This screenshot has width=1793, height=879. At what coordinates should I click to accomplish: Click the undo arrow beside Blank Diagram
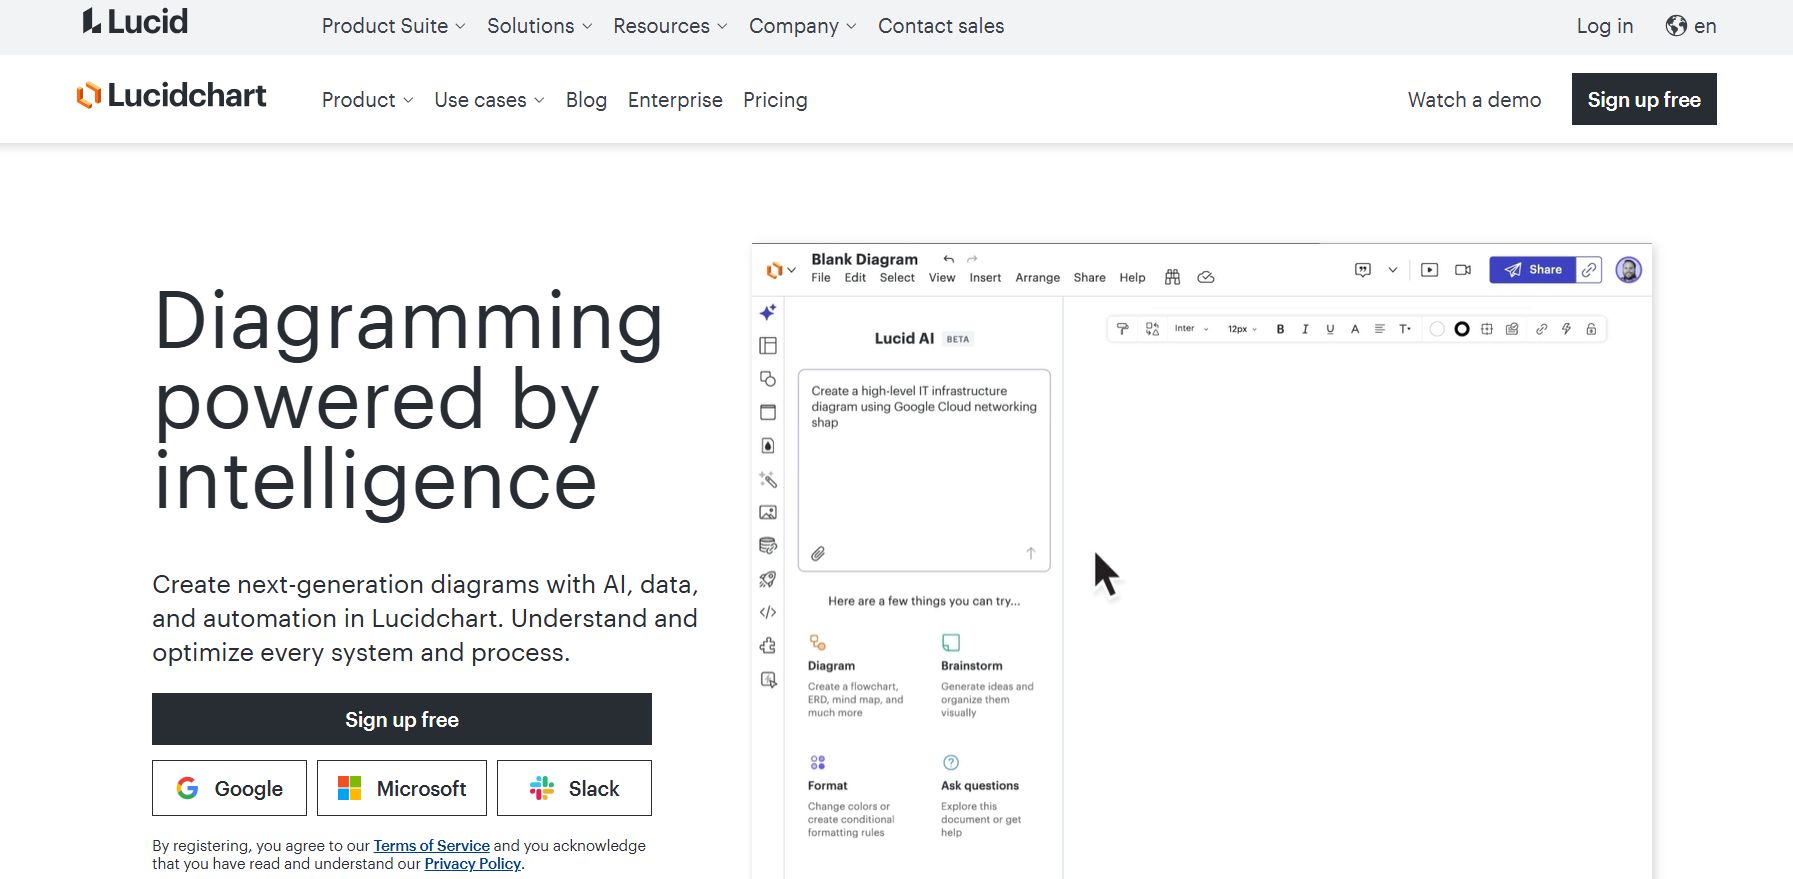click(x=949, y=259)
